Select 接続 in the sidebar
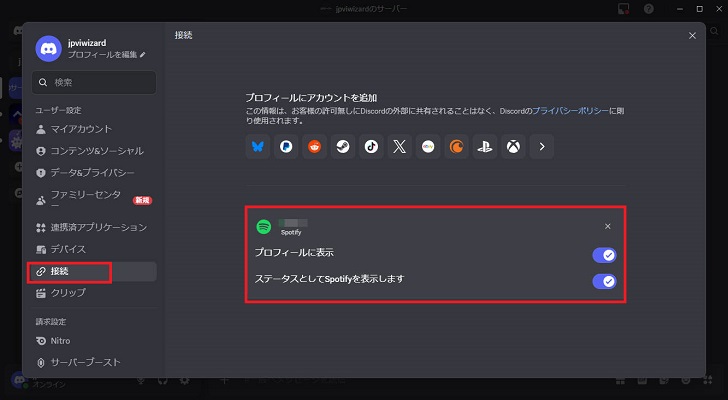 pos(94,271)
